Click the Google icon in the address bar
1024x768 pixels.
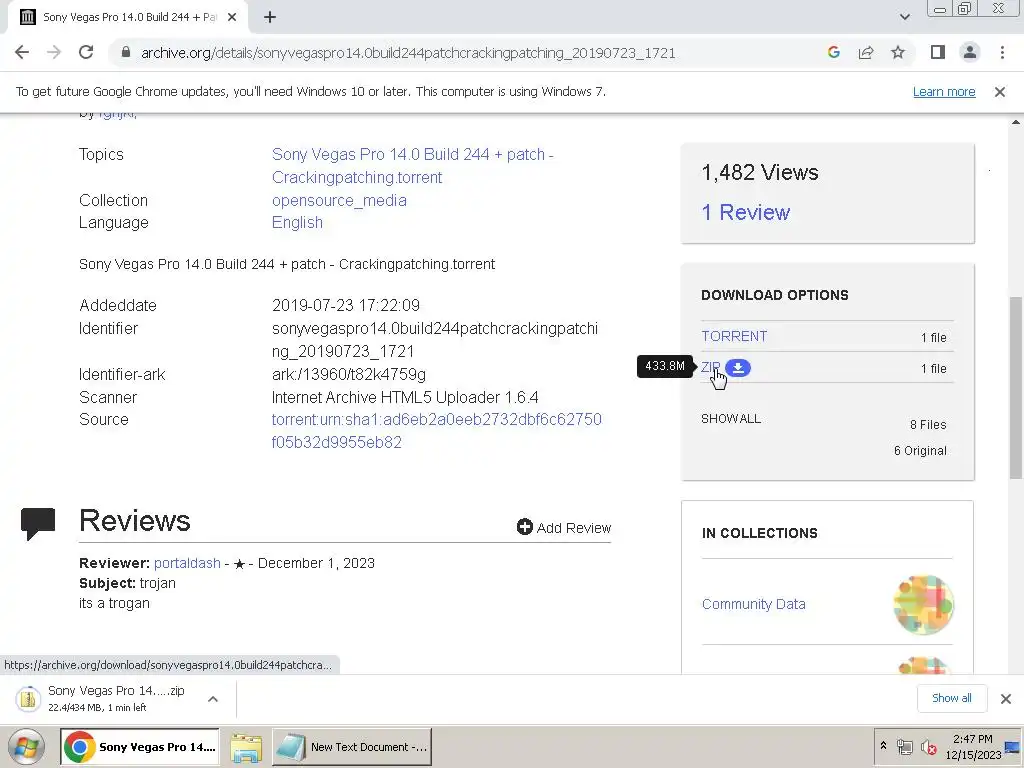[x=833, y=53]
